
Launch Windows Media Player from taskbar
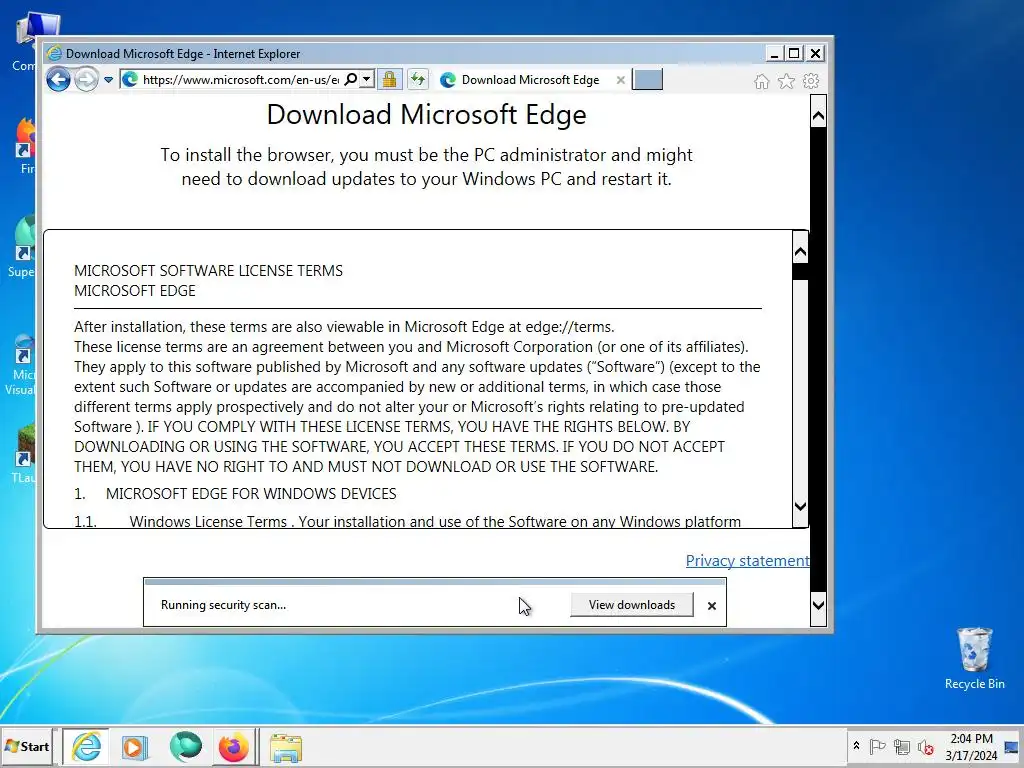point(135,747)
